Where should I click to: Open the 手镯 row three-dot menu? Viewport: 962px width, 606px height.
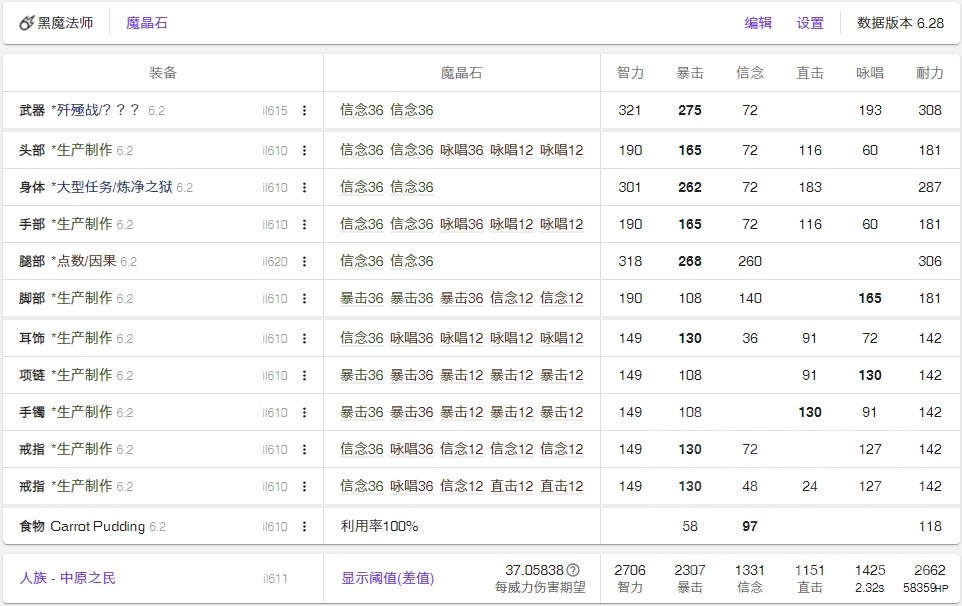(305, 413)
